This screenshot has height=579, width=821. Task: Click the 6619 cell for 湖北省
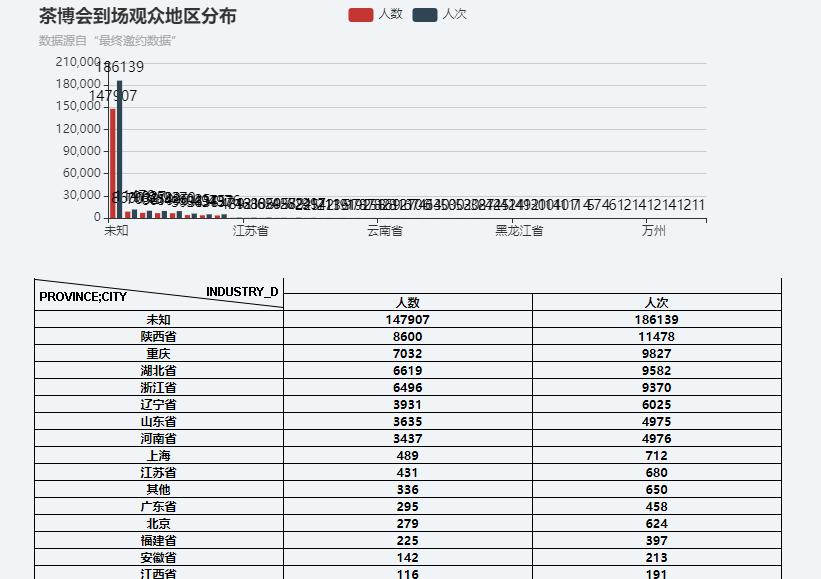tap(407, 371)
